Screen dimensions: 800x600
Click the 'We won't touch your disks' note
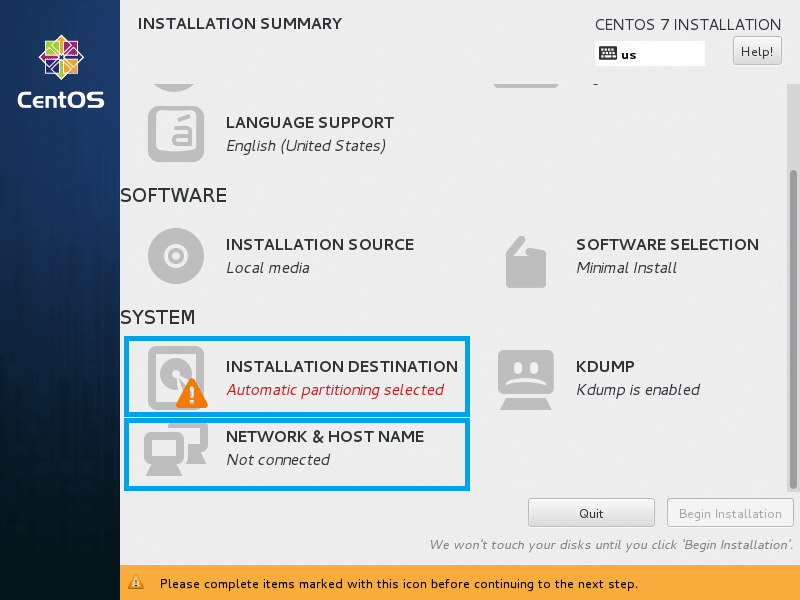point(611,545)
